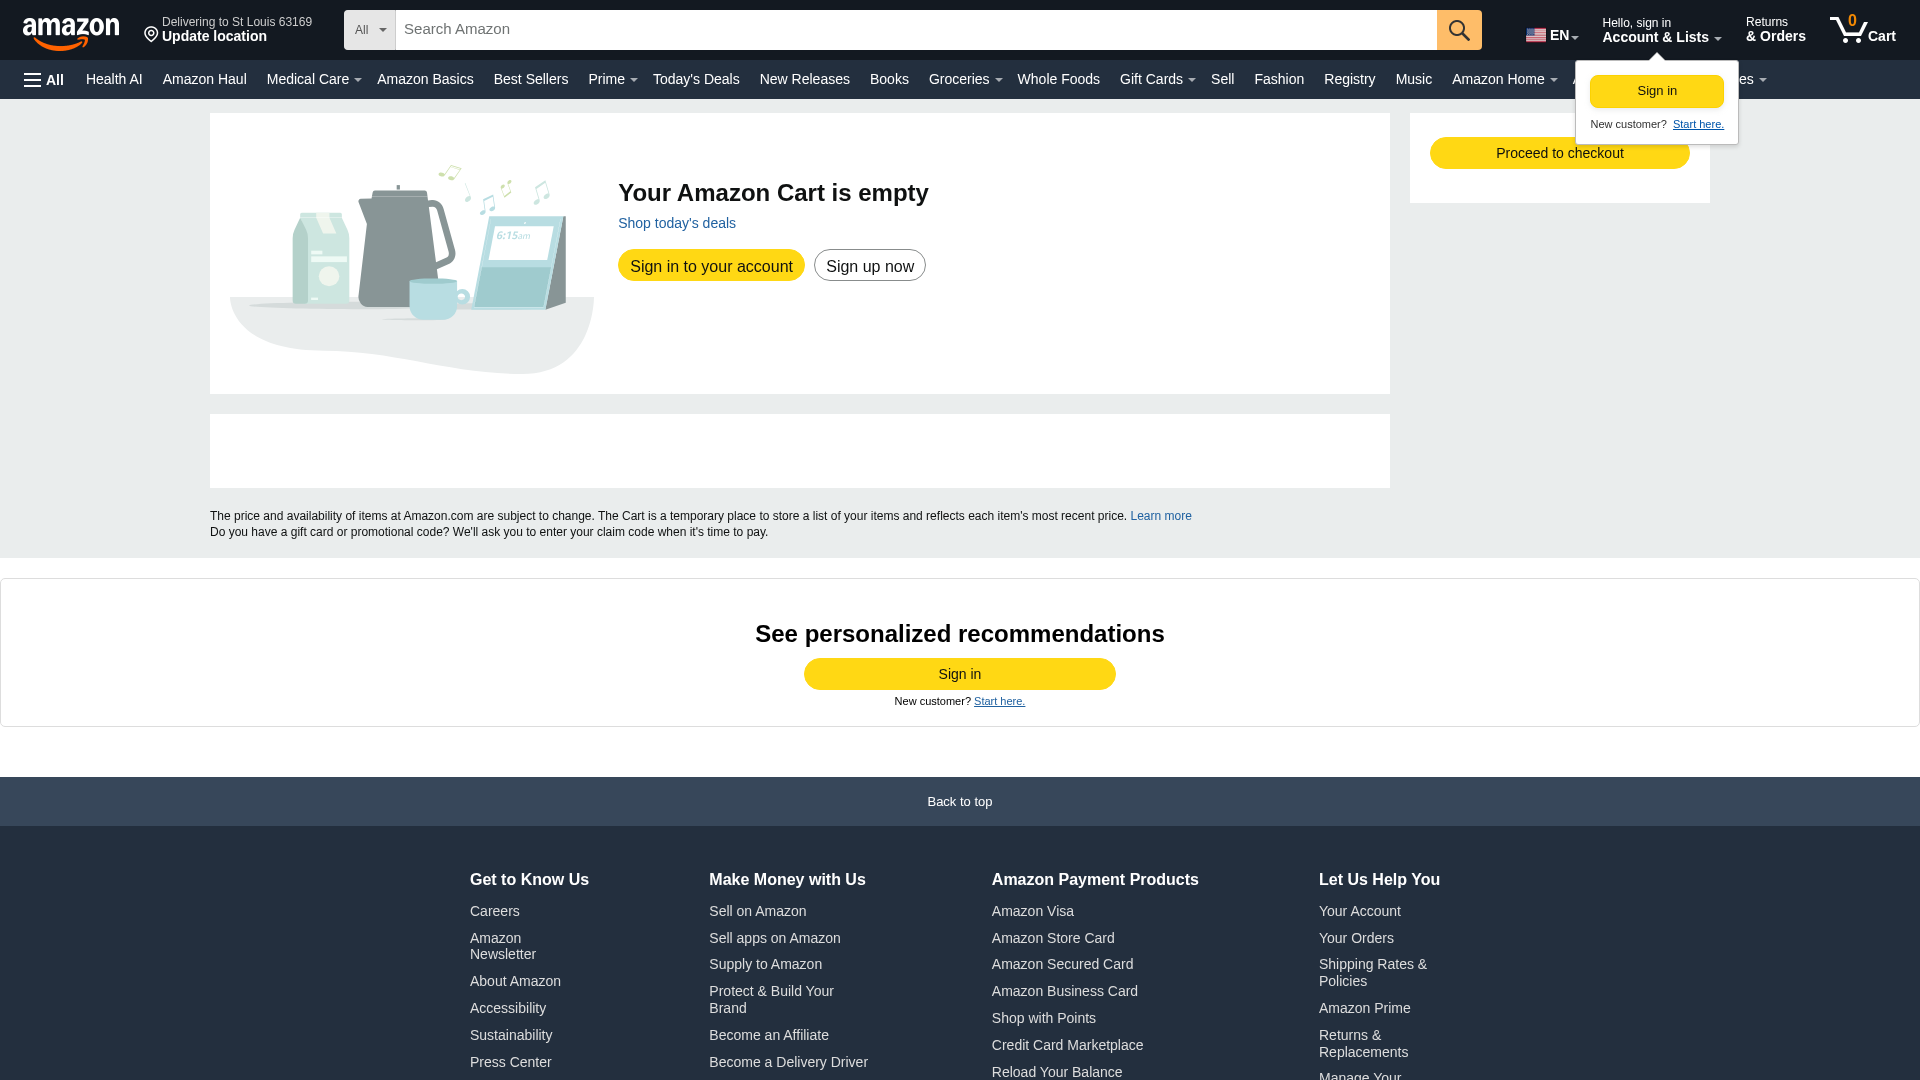Open Health AI in nav bar
This screenshot has height=1080, width=1920.
coord(114,79)
